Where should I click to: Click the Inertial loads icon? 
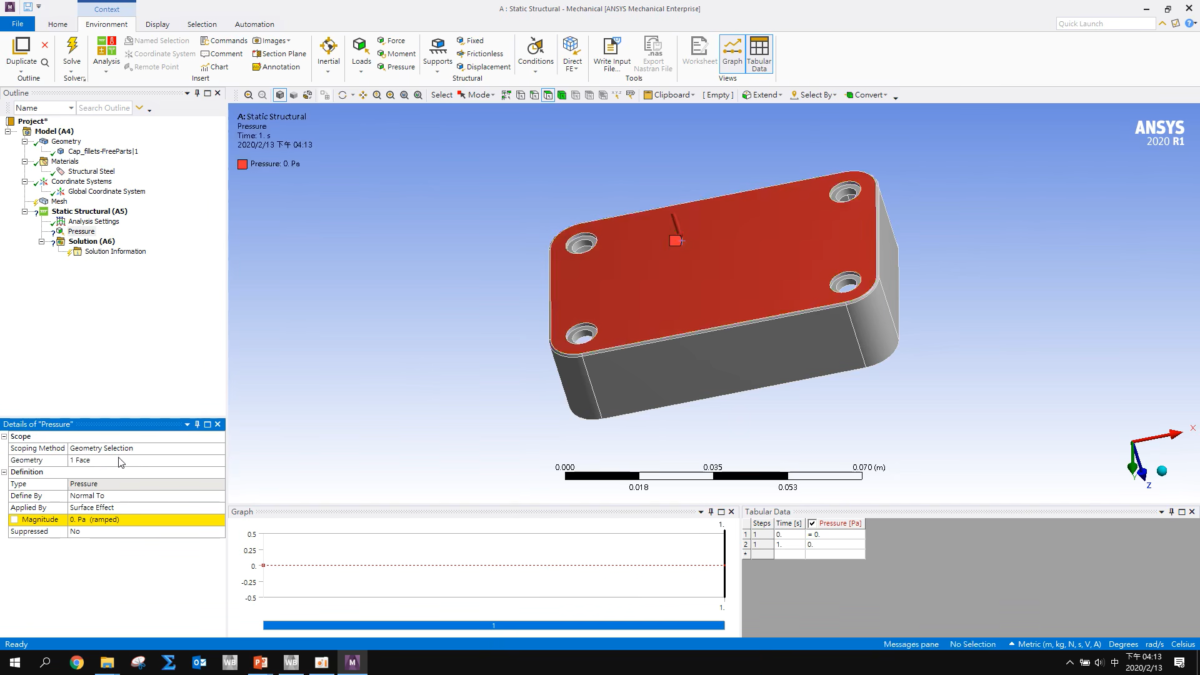coord(328,46)
